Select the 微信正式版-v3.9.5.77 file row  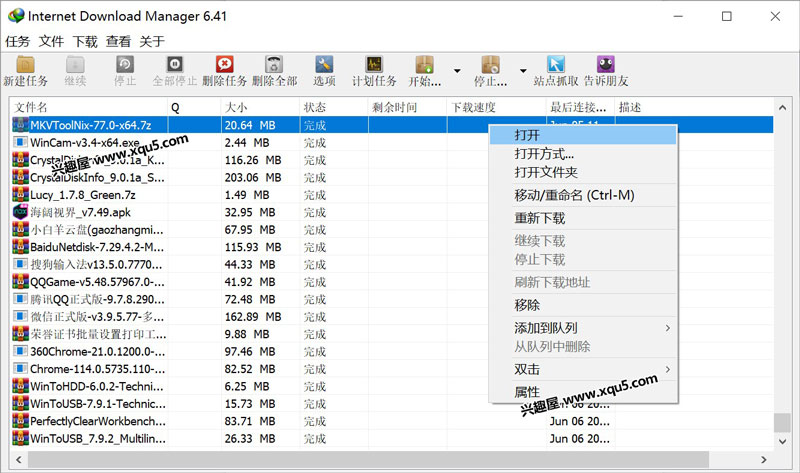coord(391,316)
